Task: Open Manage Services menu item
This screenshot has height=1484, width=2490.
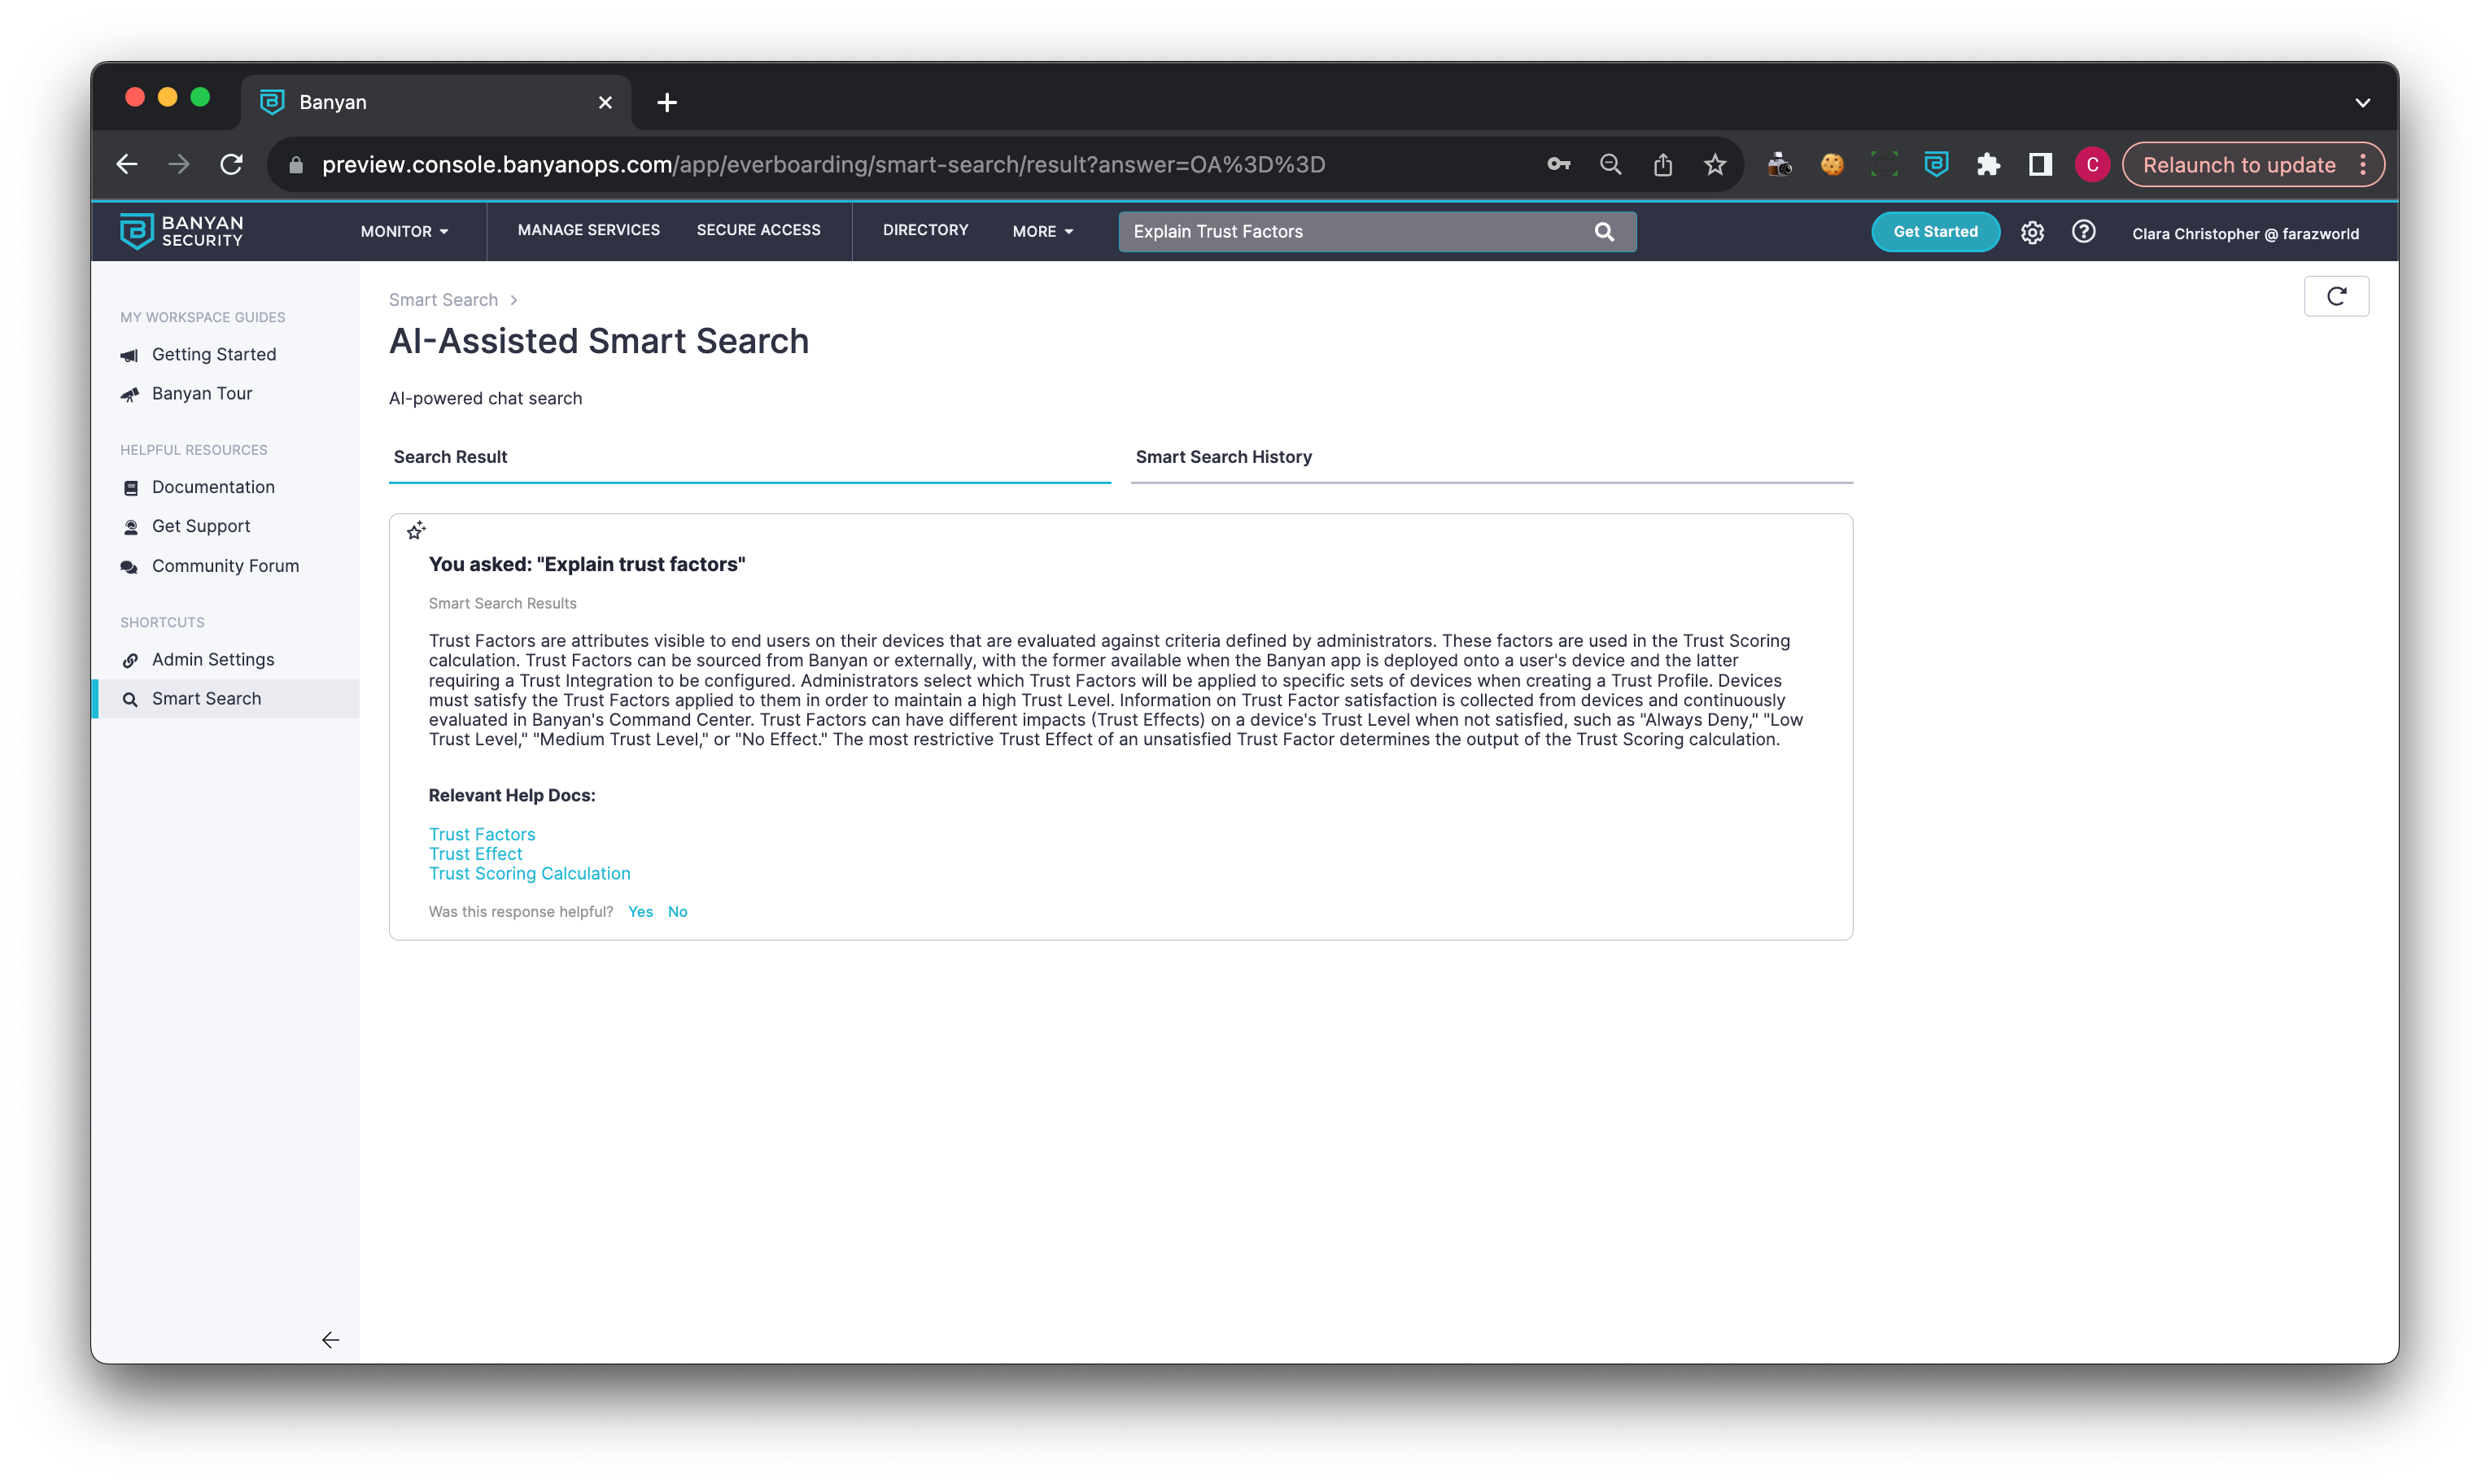Action: point(588,230)
